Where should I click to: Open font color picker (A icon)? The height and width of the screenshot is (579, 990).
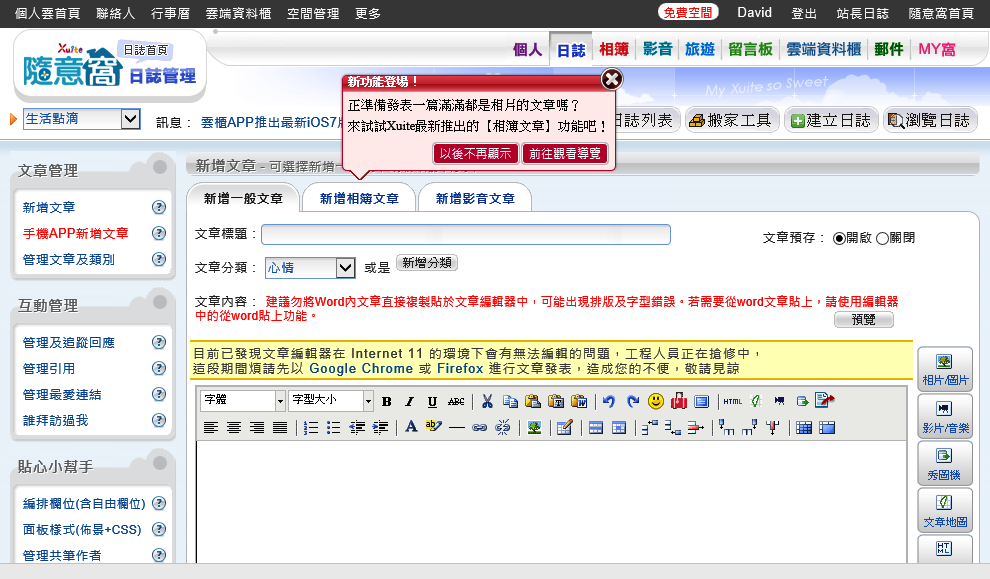[x=411, y=427]
